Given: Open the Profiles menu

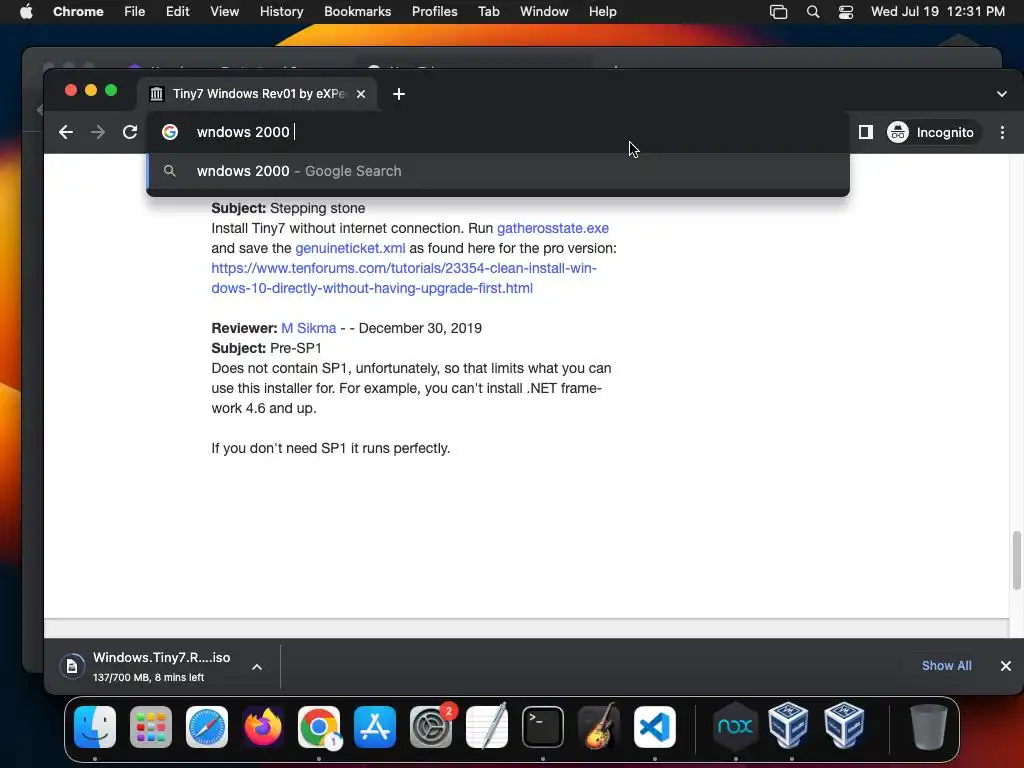Looking at the screenshot, I should 434,12.
